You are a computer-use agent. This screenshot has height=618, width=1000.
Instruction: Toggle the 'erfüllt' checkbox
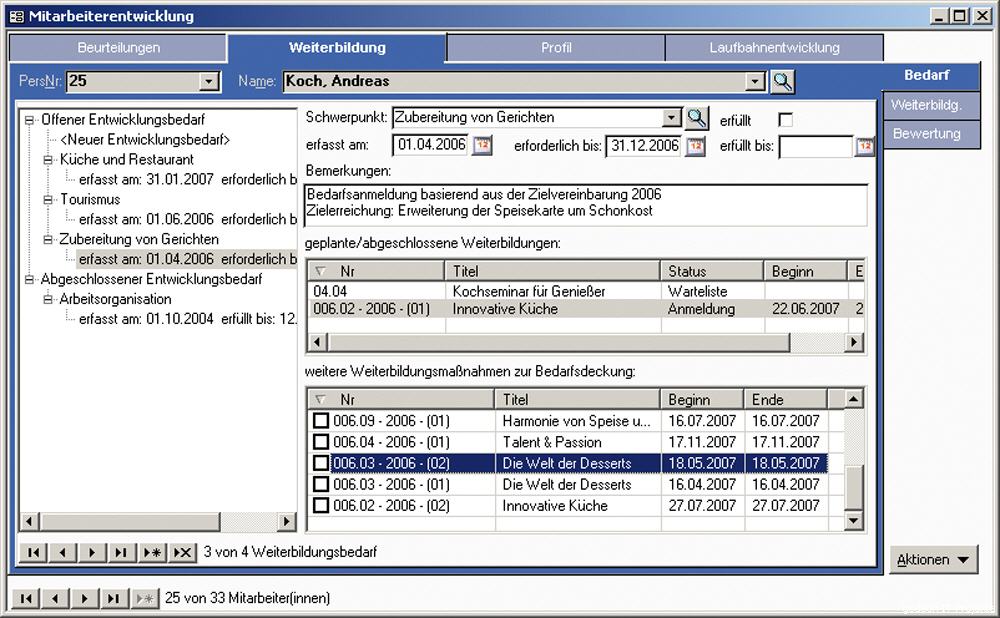tap(785, 120)
